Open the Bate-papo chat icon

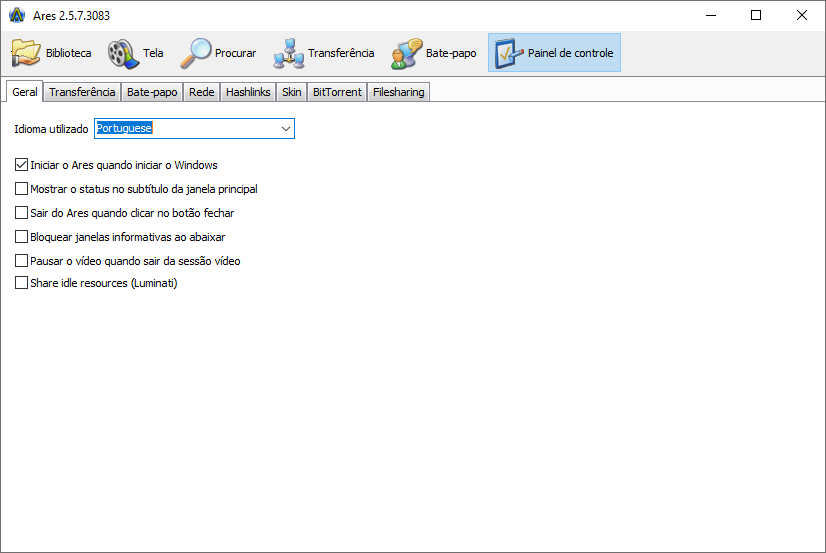pyautogui.click(x=407, y=53)
